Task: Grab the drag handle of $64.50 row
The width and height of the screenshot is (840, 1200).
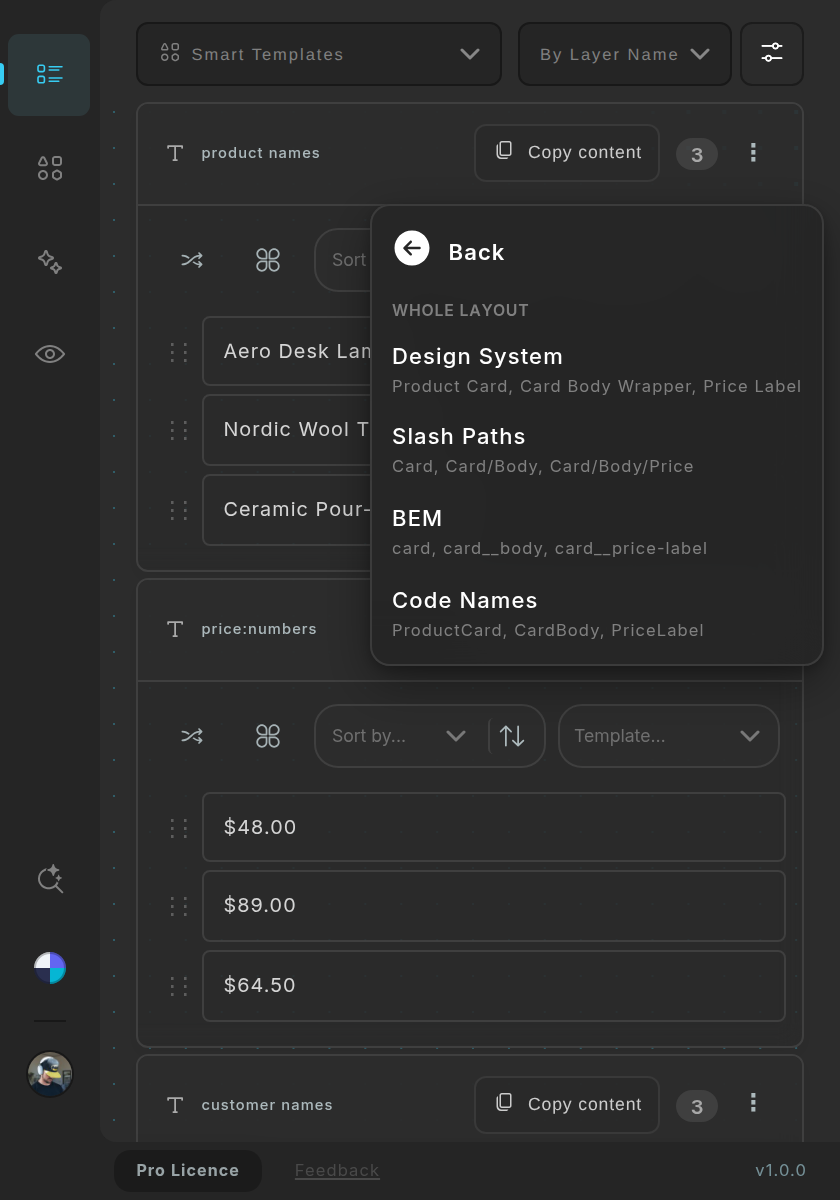Action: [x=179, y=986]
